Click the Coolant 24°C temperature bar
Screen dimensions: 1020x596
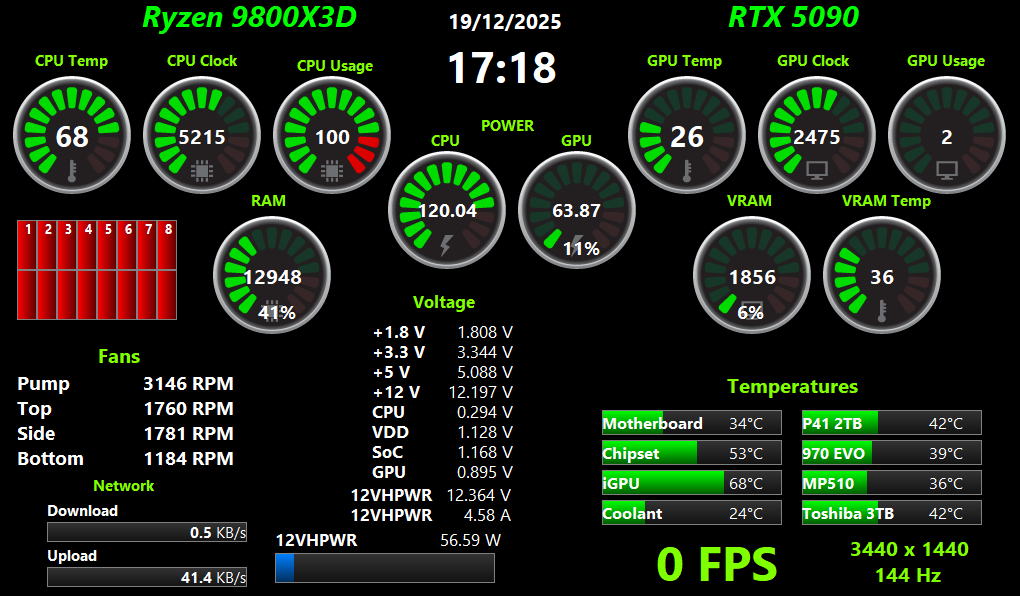coord(691,513)
